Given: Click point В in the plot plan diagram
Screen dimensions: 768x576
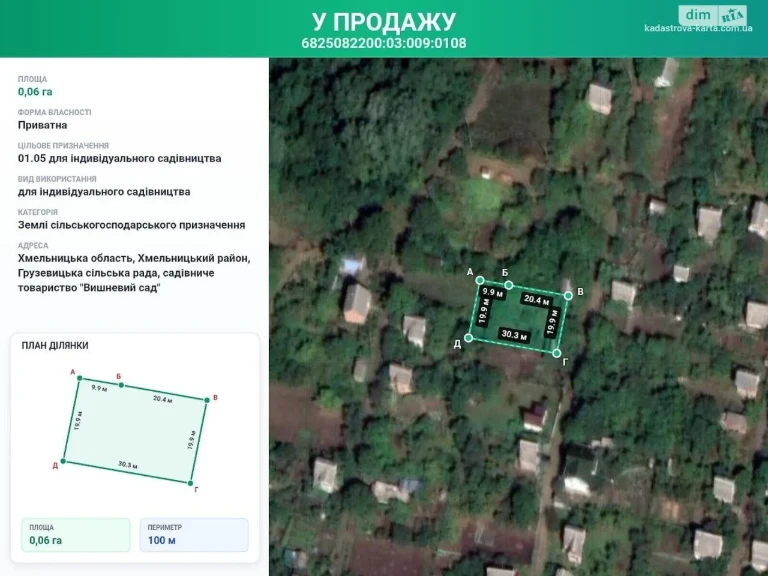Looking at the screenshot, I should click(207, 400).
